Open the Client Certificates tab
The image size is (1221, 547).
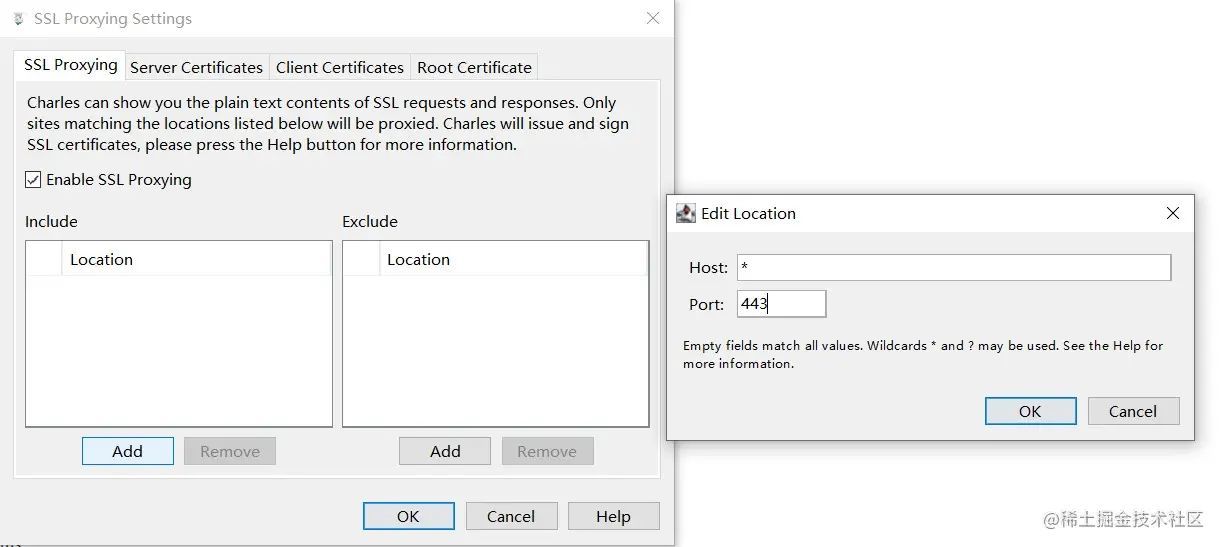coord(340,67)
